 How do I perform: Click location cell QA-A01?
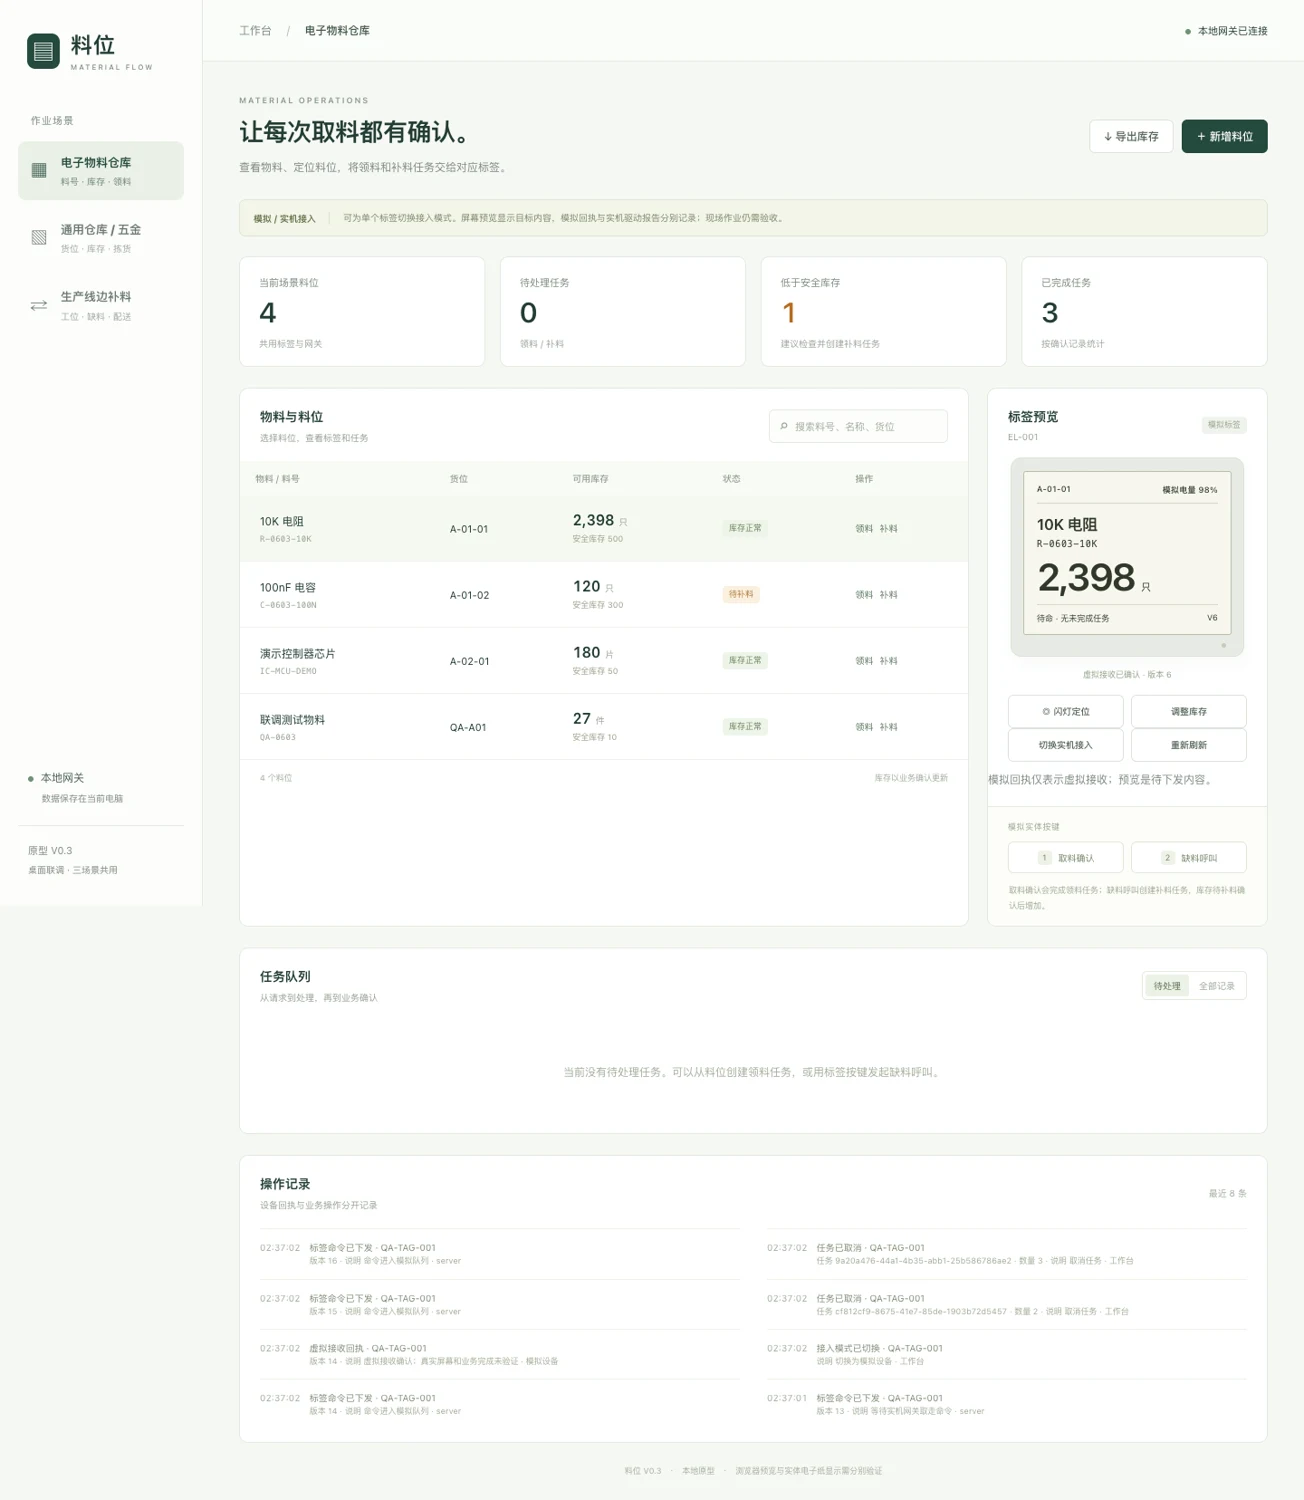468,728
